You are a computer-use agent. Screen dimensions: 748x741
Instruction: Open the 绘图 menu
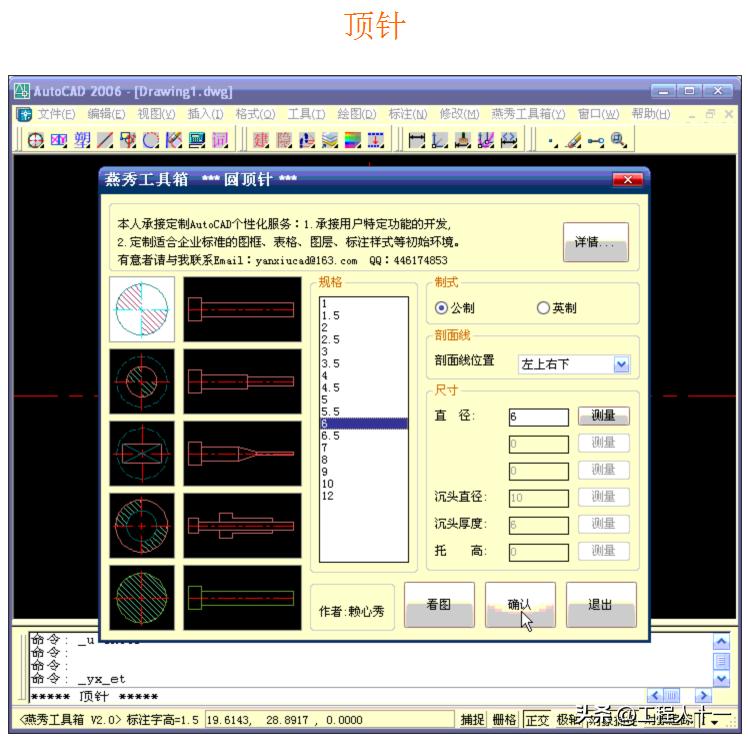click(356, 114)
